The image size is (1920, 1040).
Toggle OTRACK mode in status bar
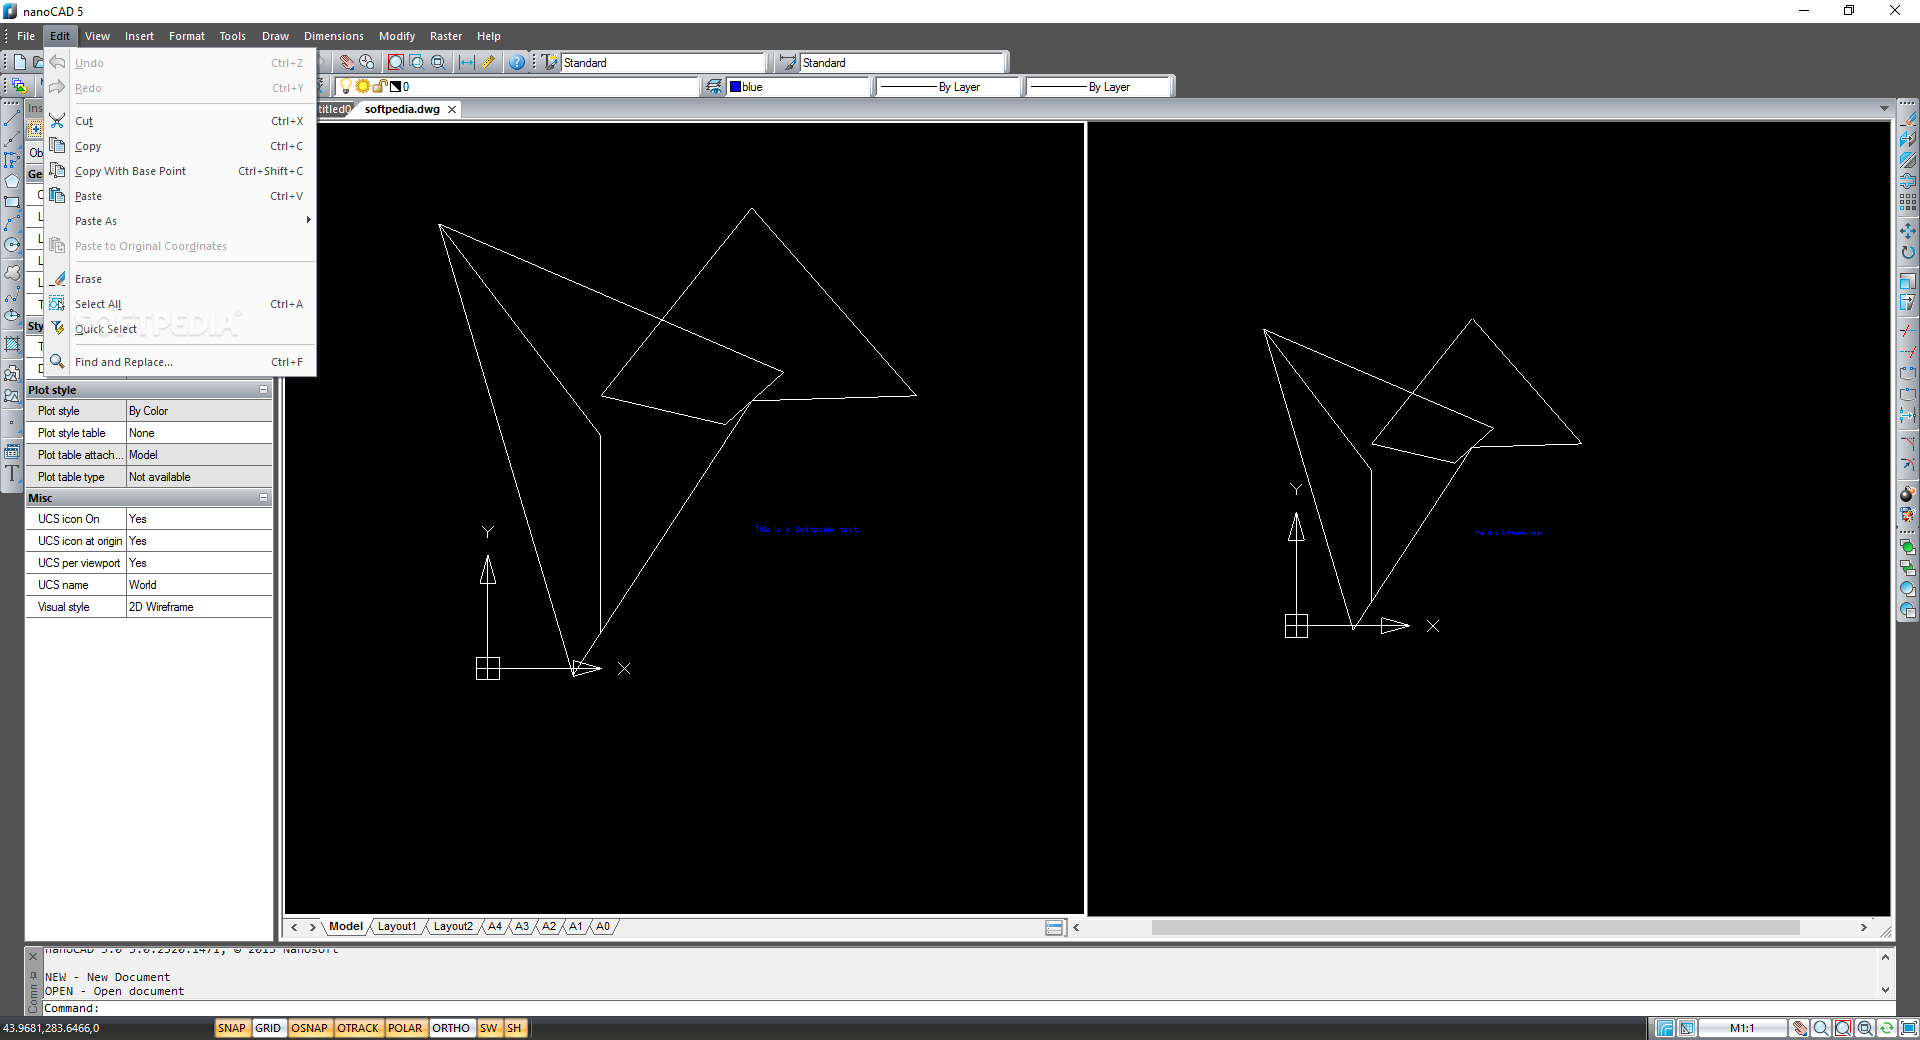click(x=358, y=1028)
